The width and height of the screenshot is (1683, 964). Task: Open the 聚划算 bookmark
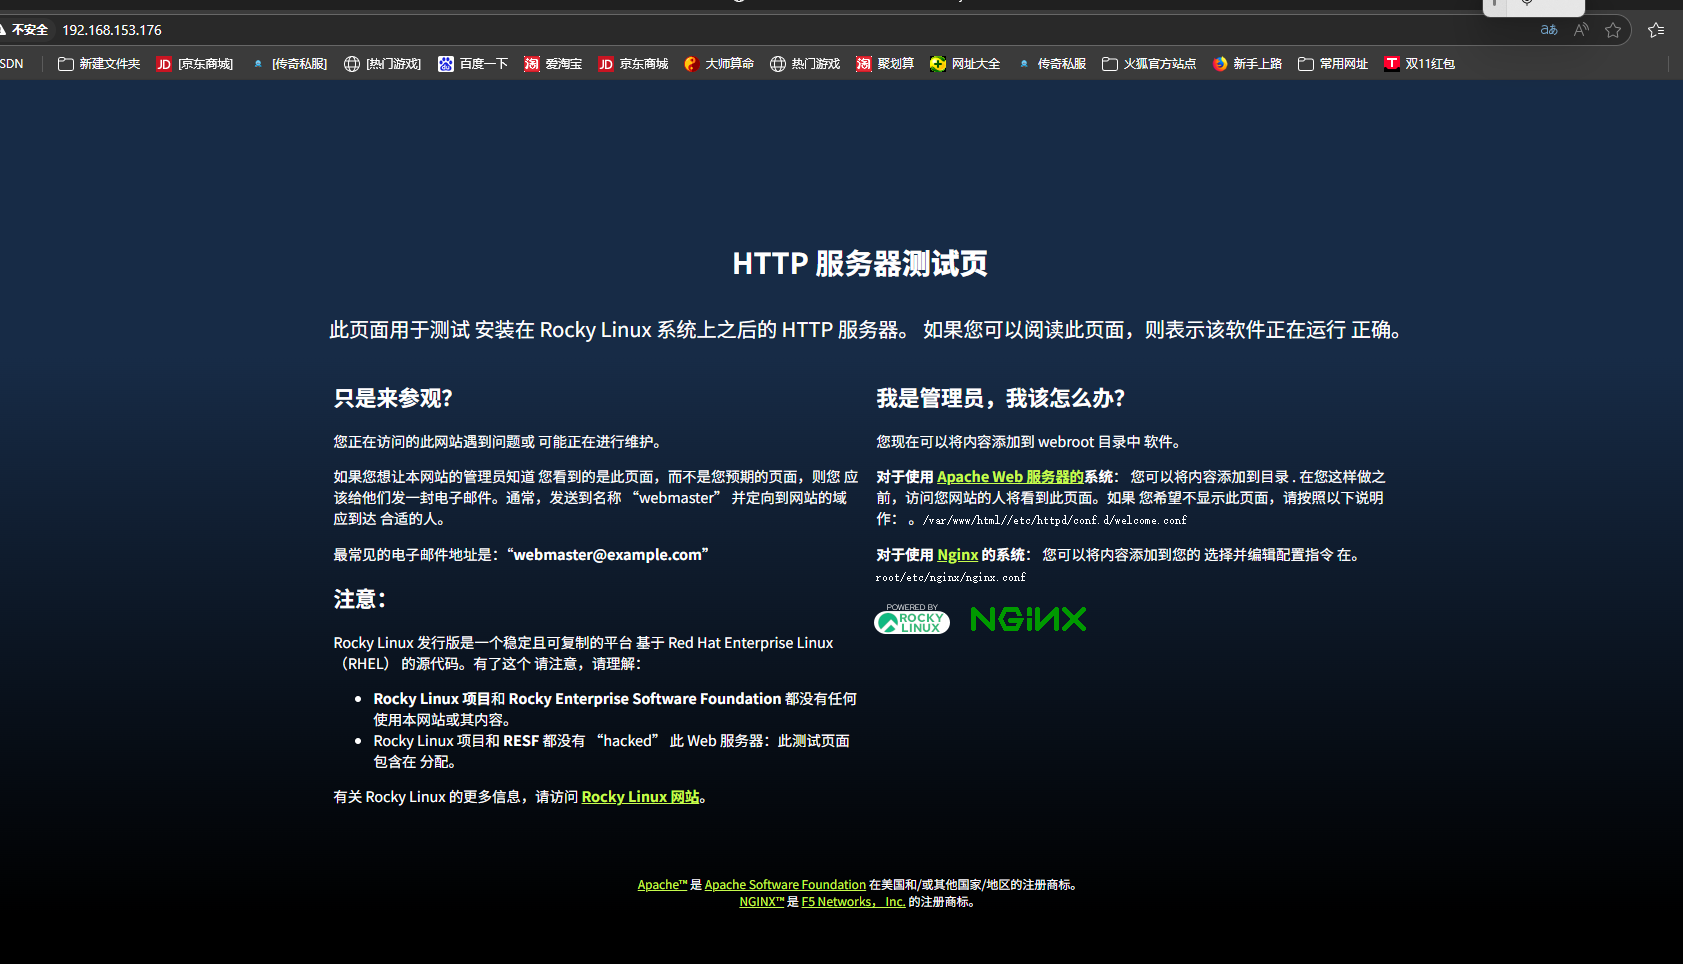coord(885,64)
